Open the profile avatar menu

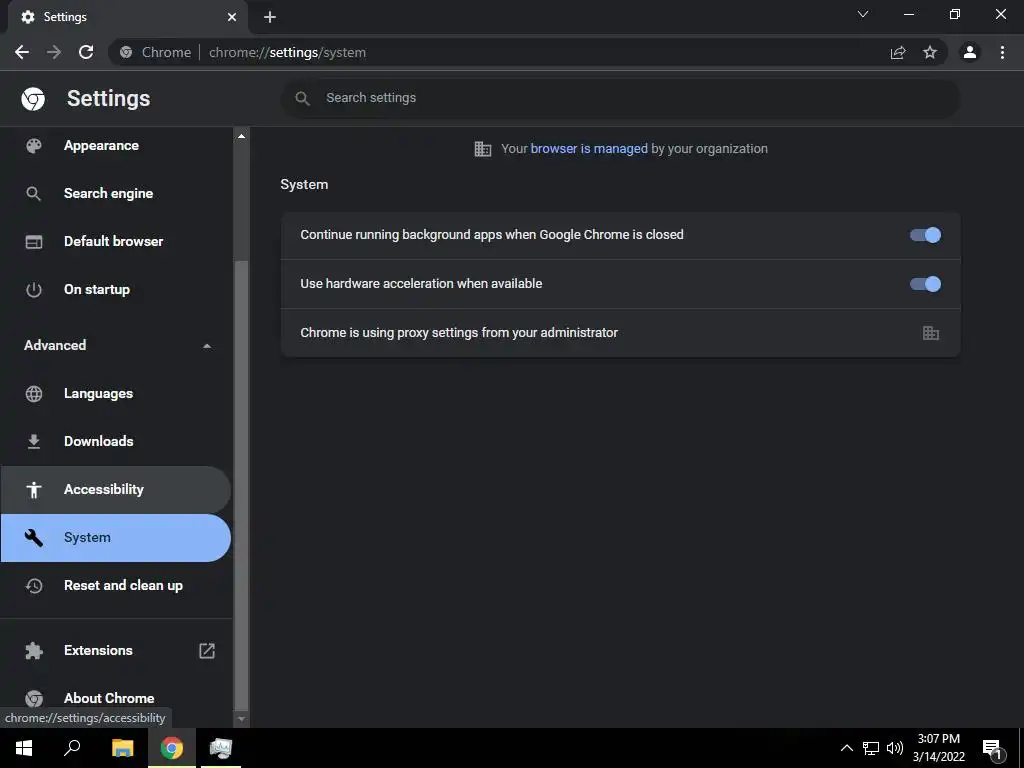tap(970, 52)
